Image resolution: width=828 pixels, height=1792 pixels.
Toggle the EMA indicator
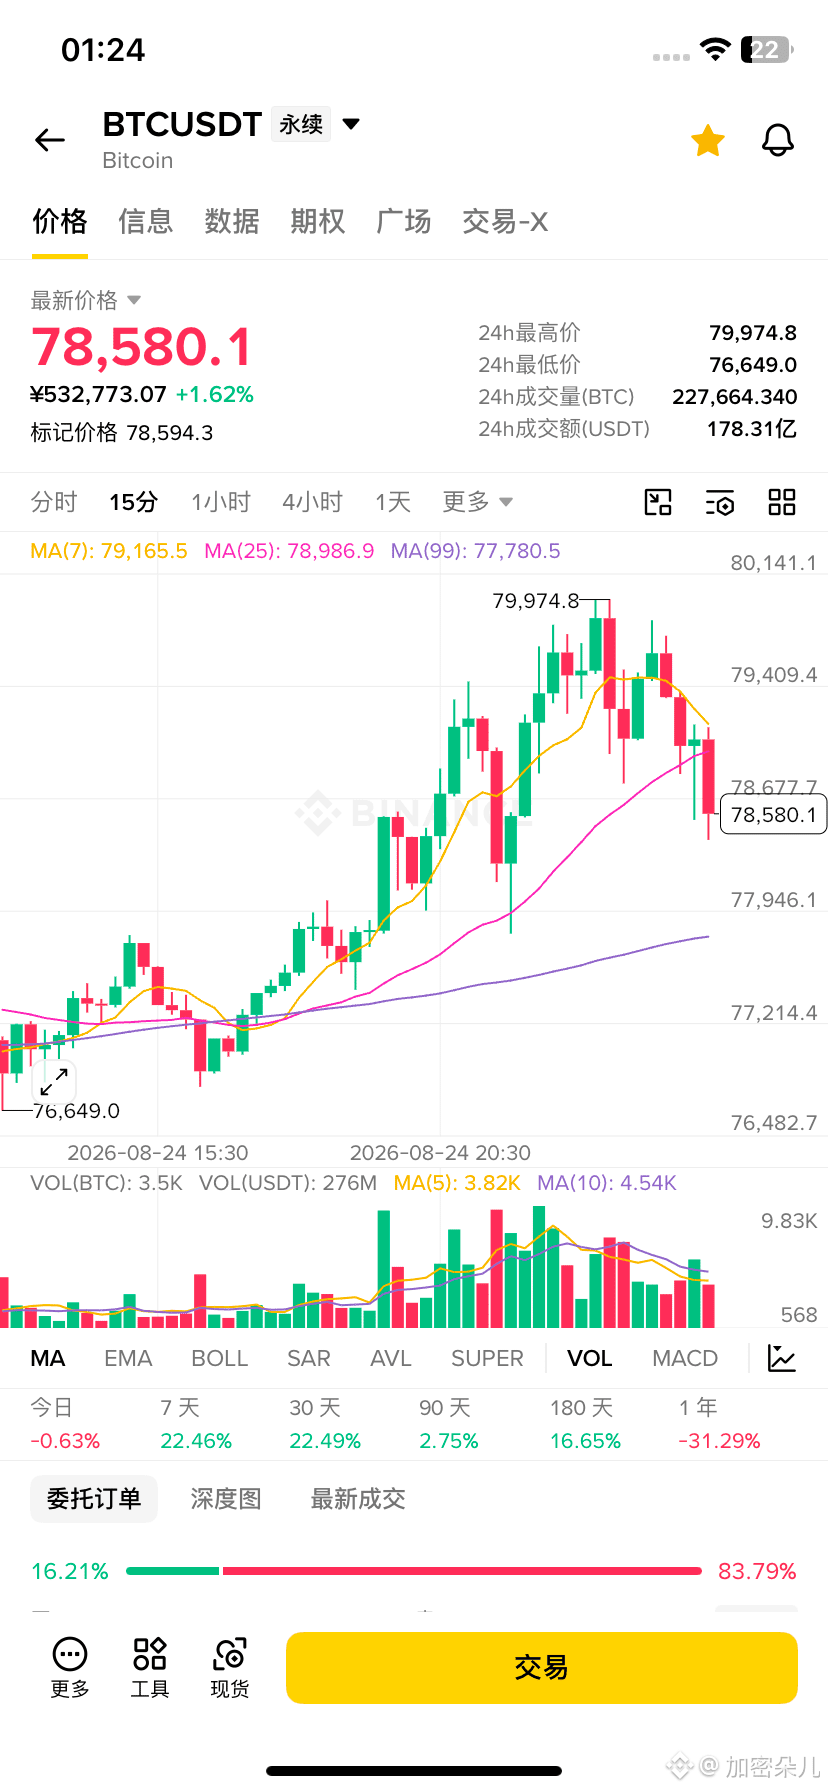tap(128, 1358)
